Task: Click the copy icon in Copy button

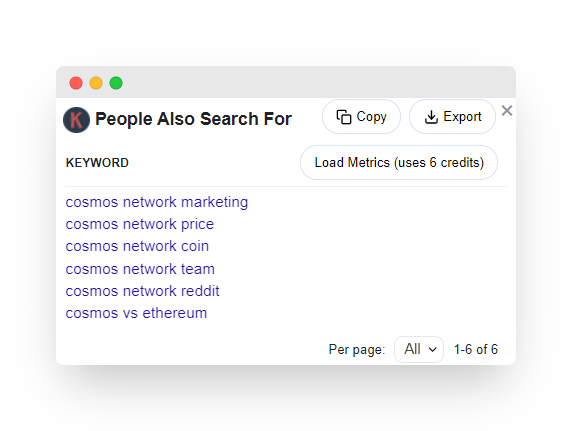Action: (344, 117)
